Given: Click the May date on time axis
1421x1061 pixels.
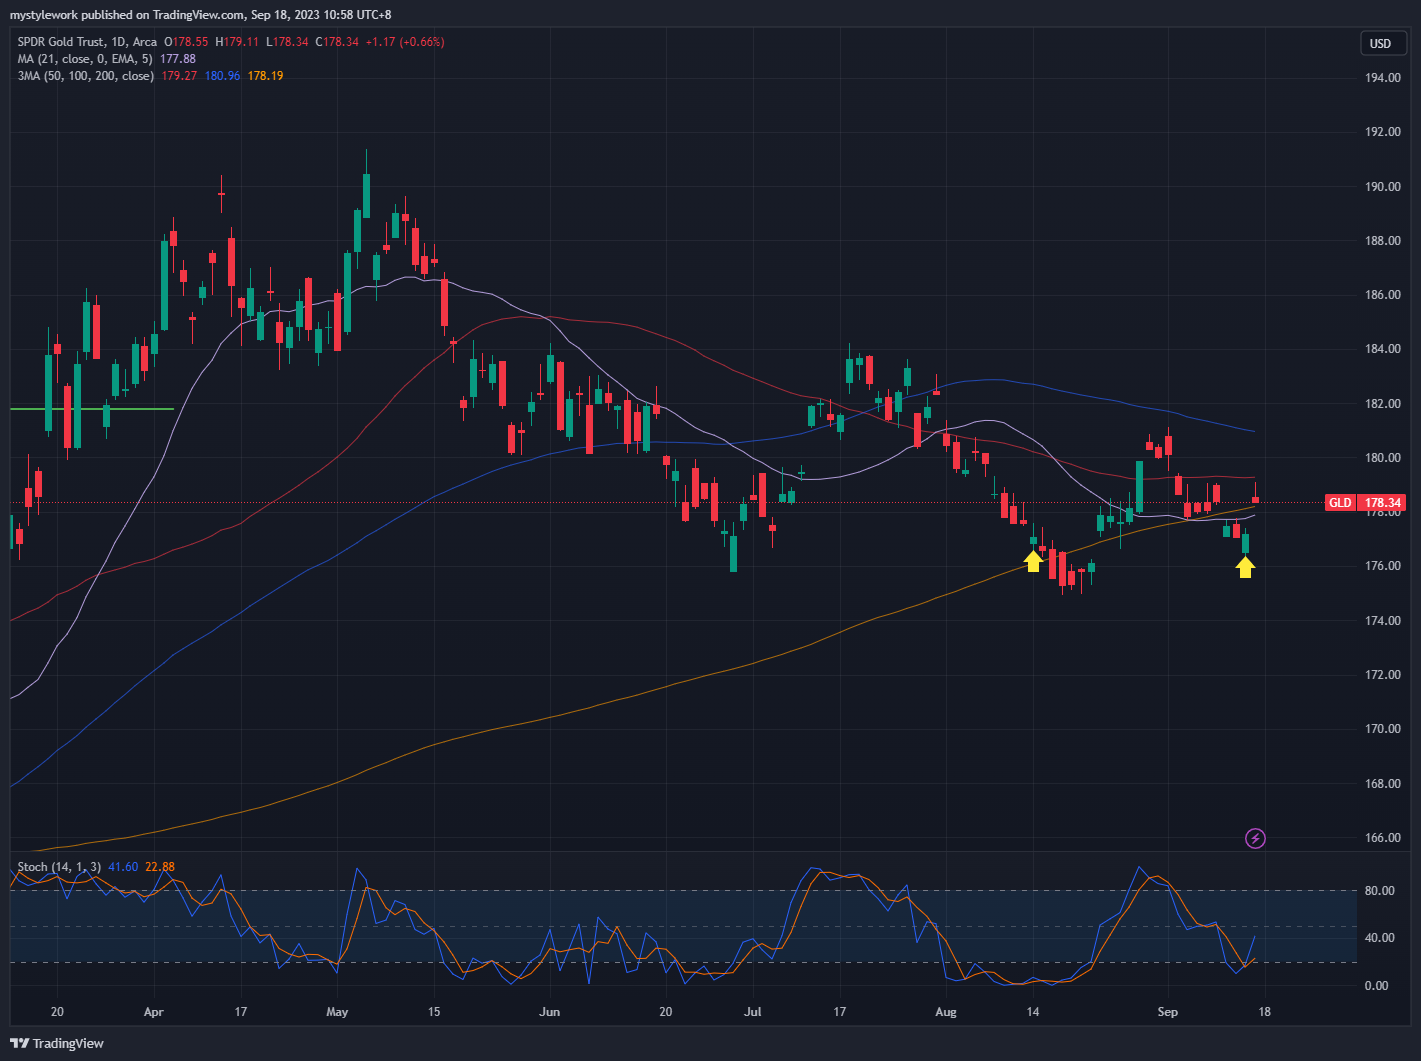Looking at the screenshot, I should (337, 1012).
